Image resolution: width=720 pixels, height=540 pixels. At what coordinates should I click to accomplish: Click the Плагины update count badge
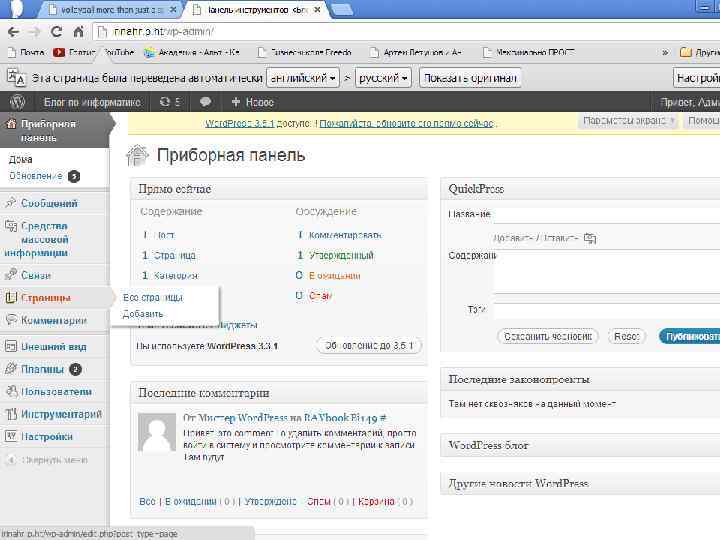pyautogui.click(x=75, y=369)
